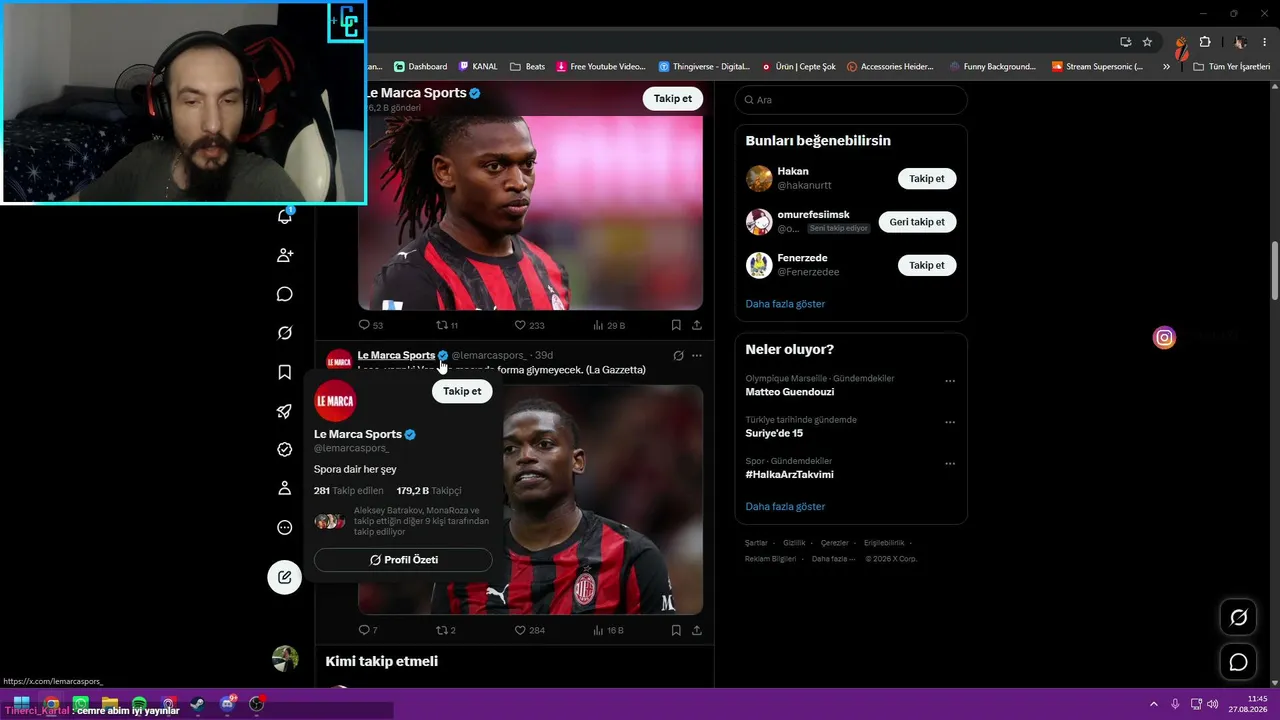This screenshot has height=720, width=1280.
Task: Open the floating messages chat button
Action: click(x=1238, y=662)
